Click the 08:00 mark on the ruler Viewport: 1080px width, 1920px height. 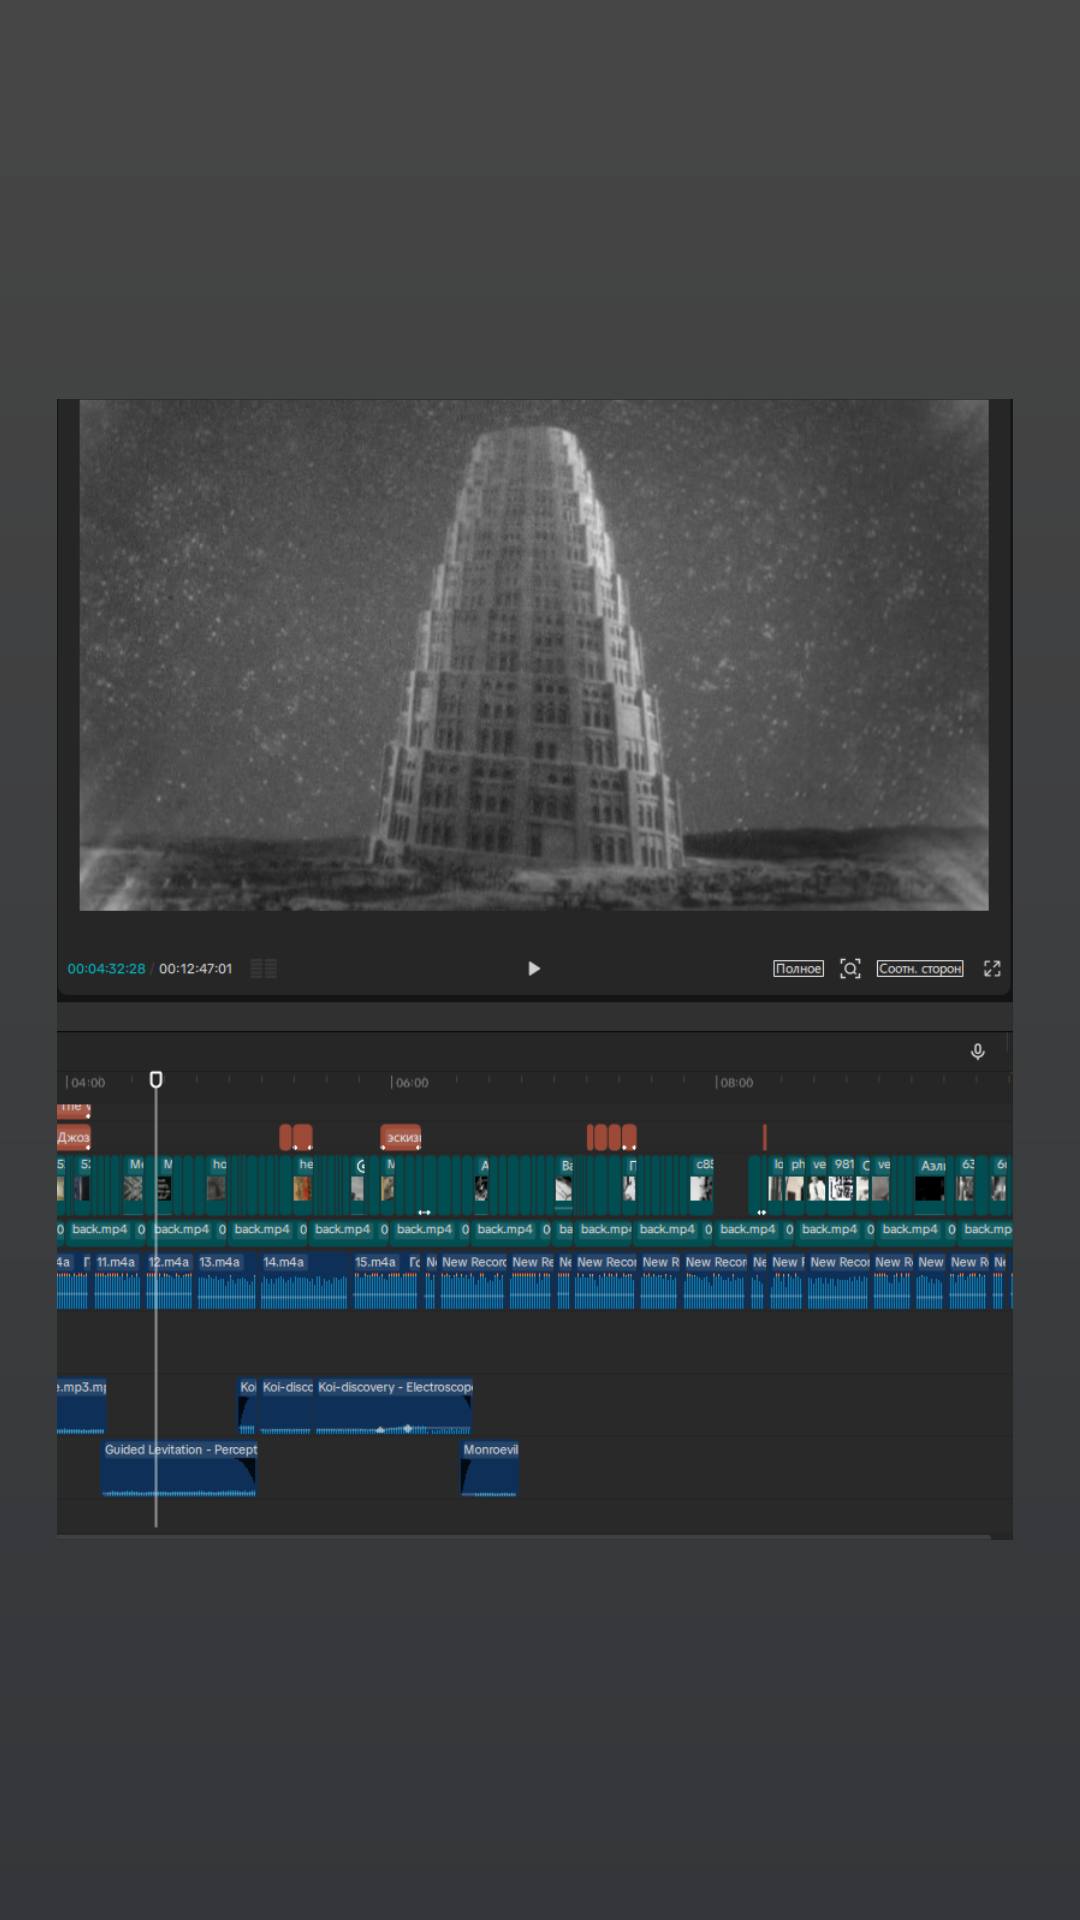coord(736,1082)
